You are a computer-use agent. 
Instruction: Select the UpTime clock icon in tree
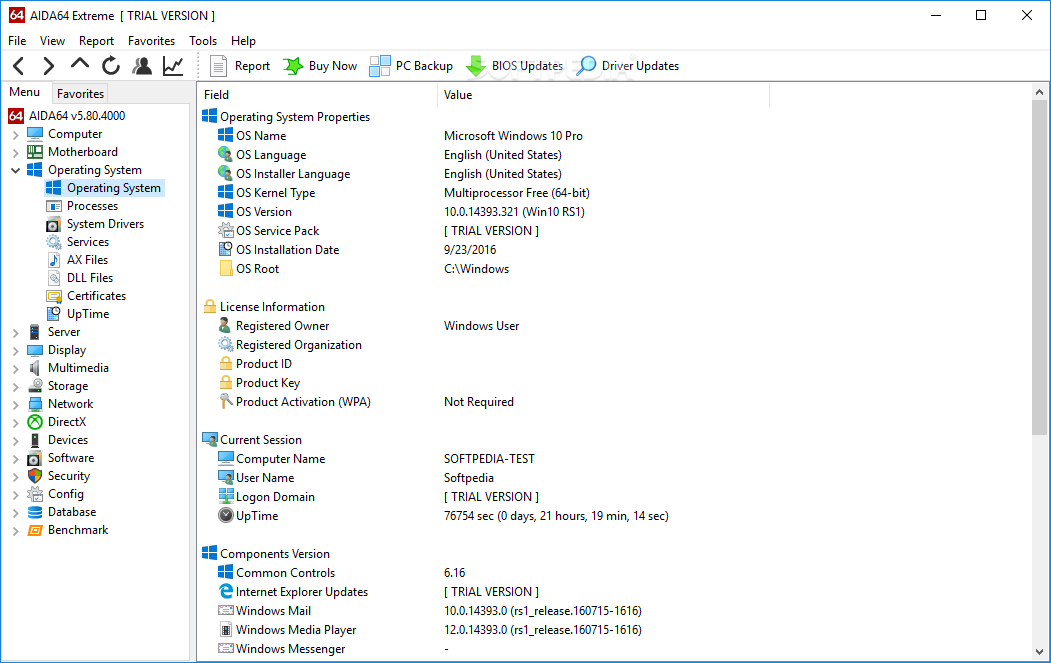tap(54, 314)
